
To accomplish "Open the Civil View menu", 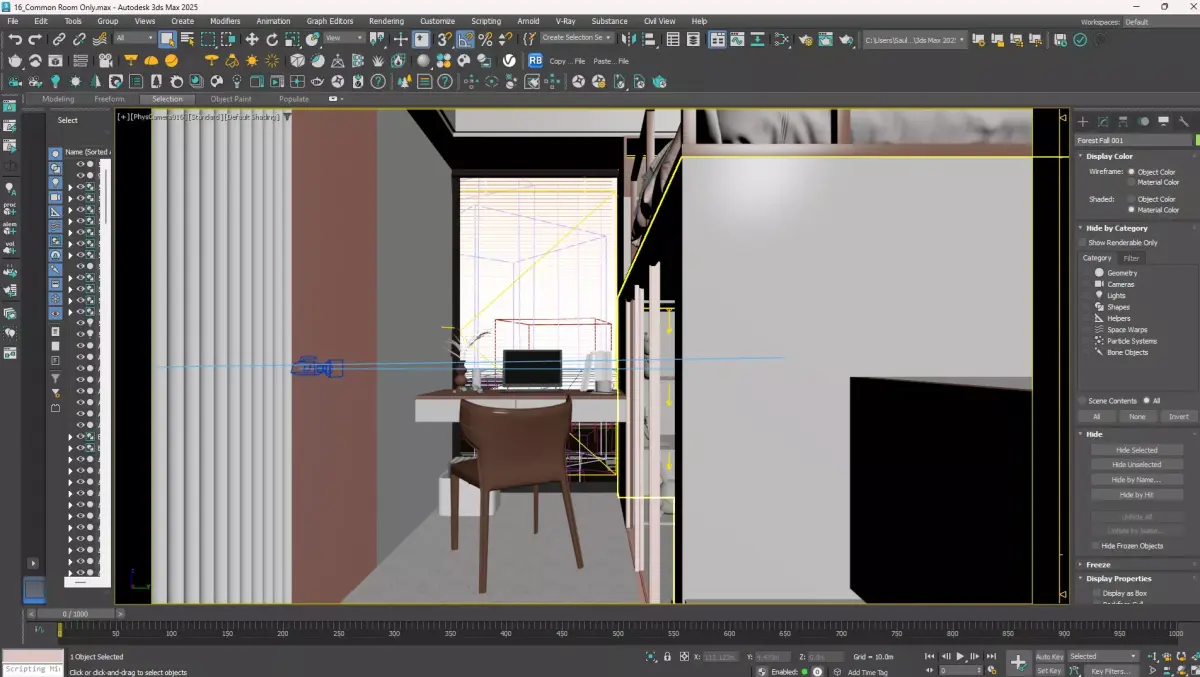I will point(659,21).
